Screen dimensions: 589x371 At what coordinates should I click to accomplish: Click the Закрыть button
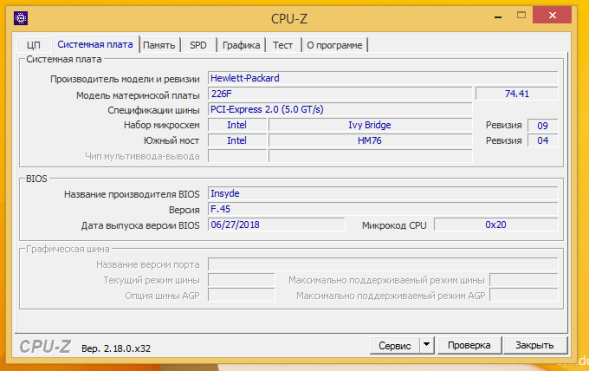click(535, 345)
